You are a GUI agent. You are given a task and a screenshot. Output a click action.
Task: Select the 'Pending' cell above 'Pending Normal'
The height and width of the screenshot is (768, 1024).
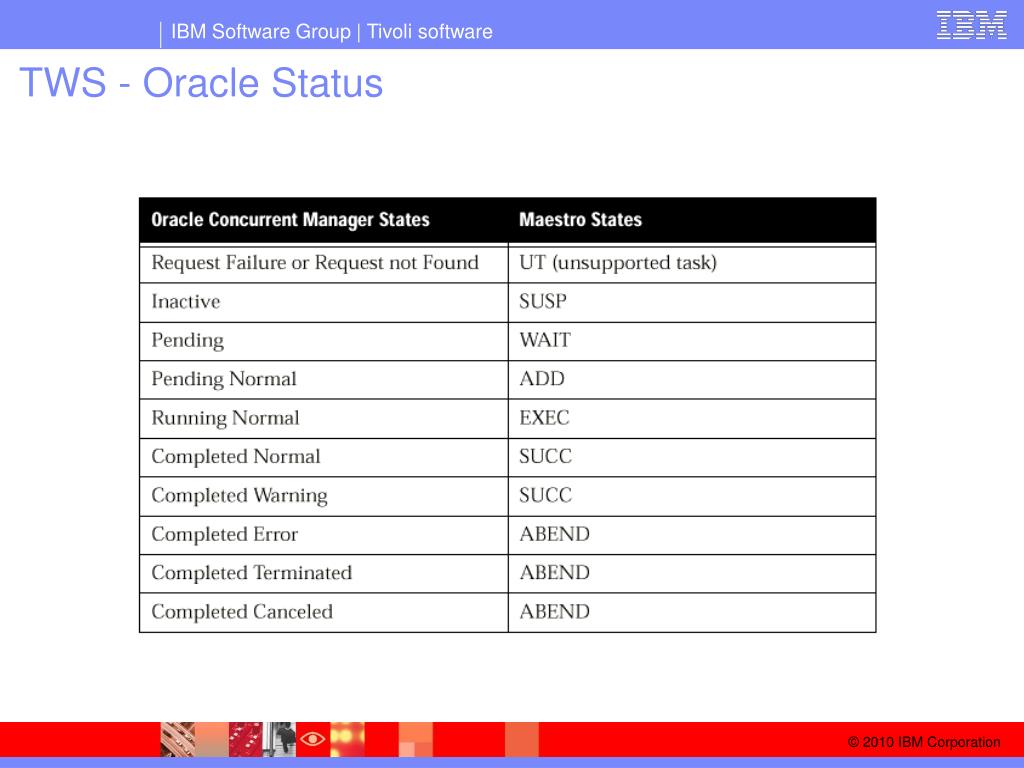[x=324, y=341]
